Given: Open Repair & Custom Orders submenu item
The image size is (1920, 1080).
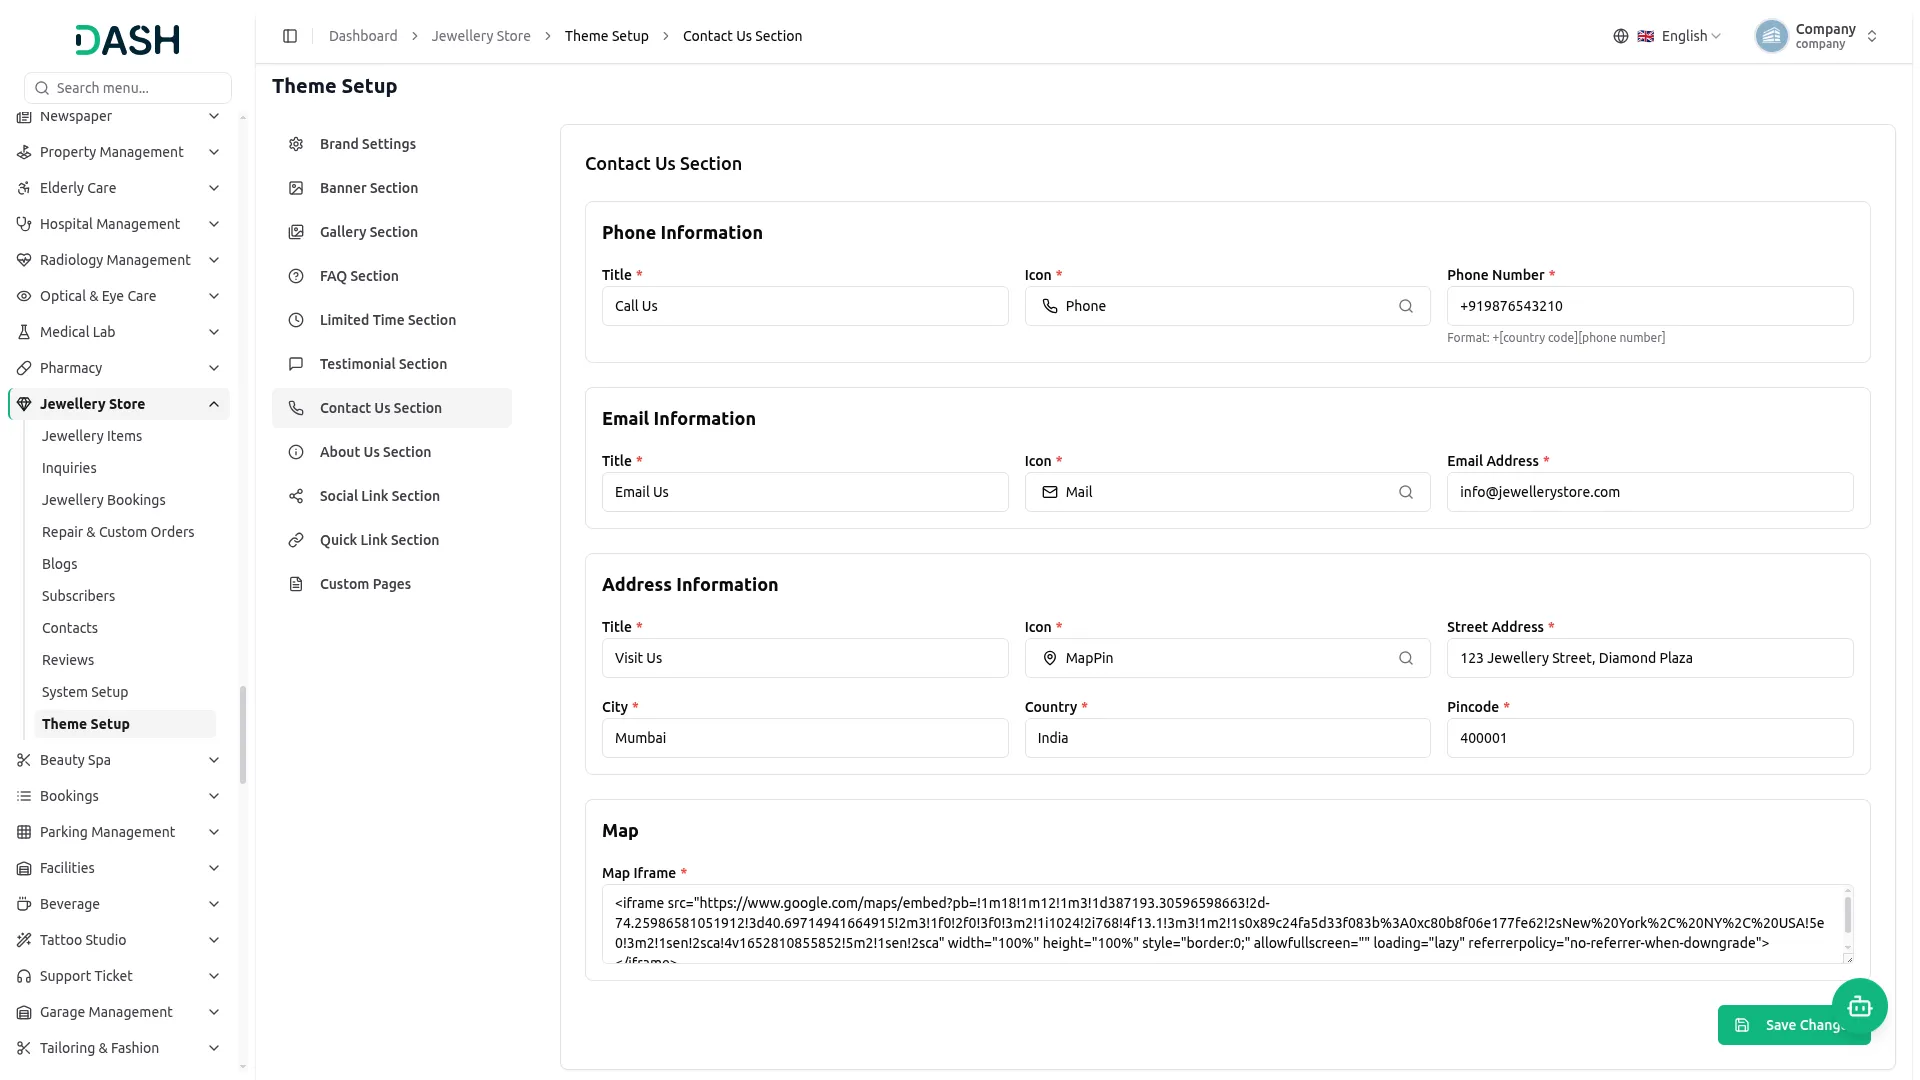Looking at the screenshot, I should pos(118,532).
